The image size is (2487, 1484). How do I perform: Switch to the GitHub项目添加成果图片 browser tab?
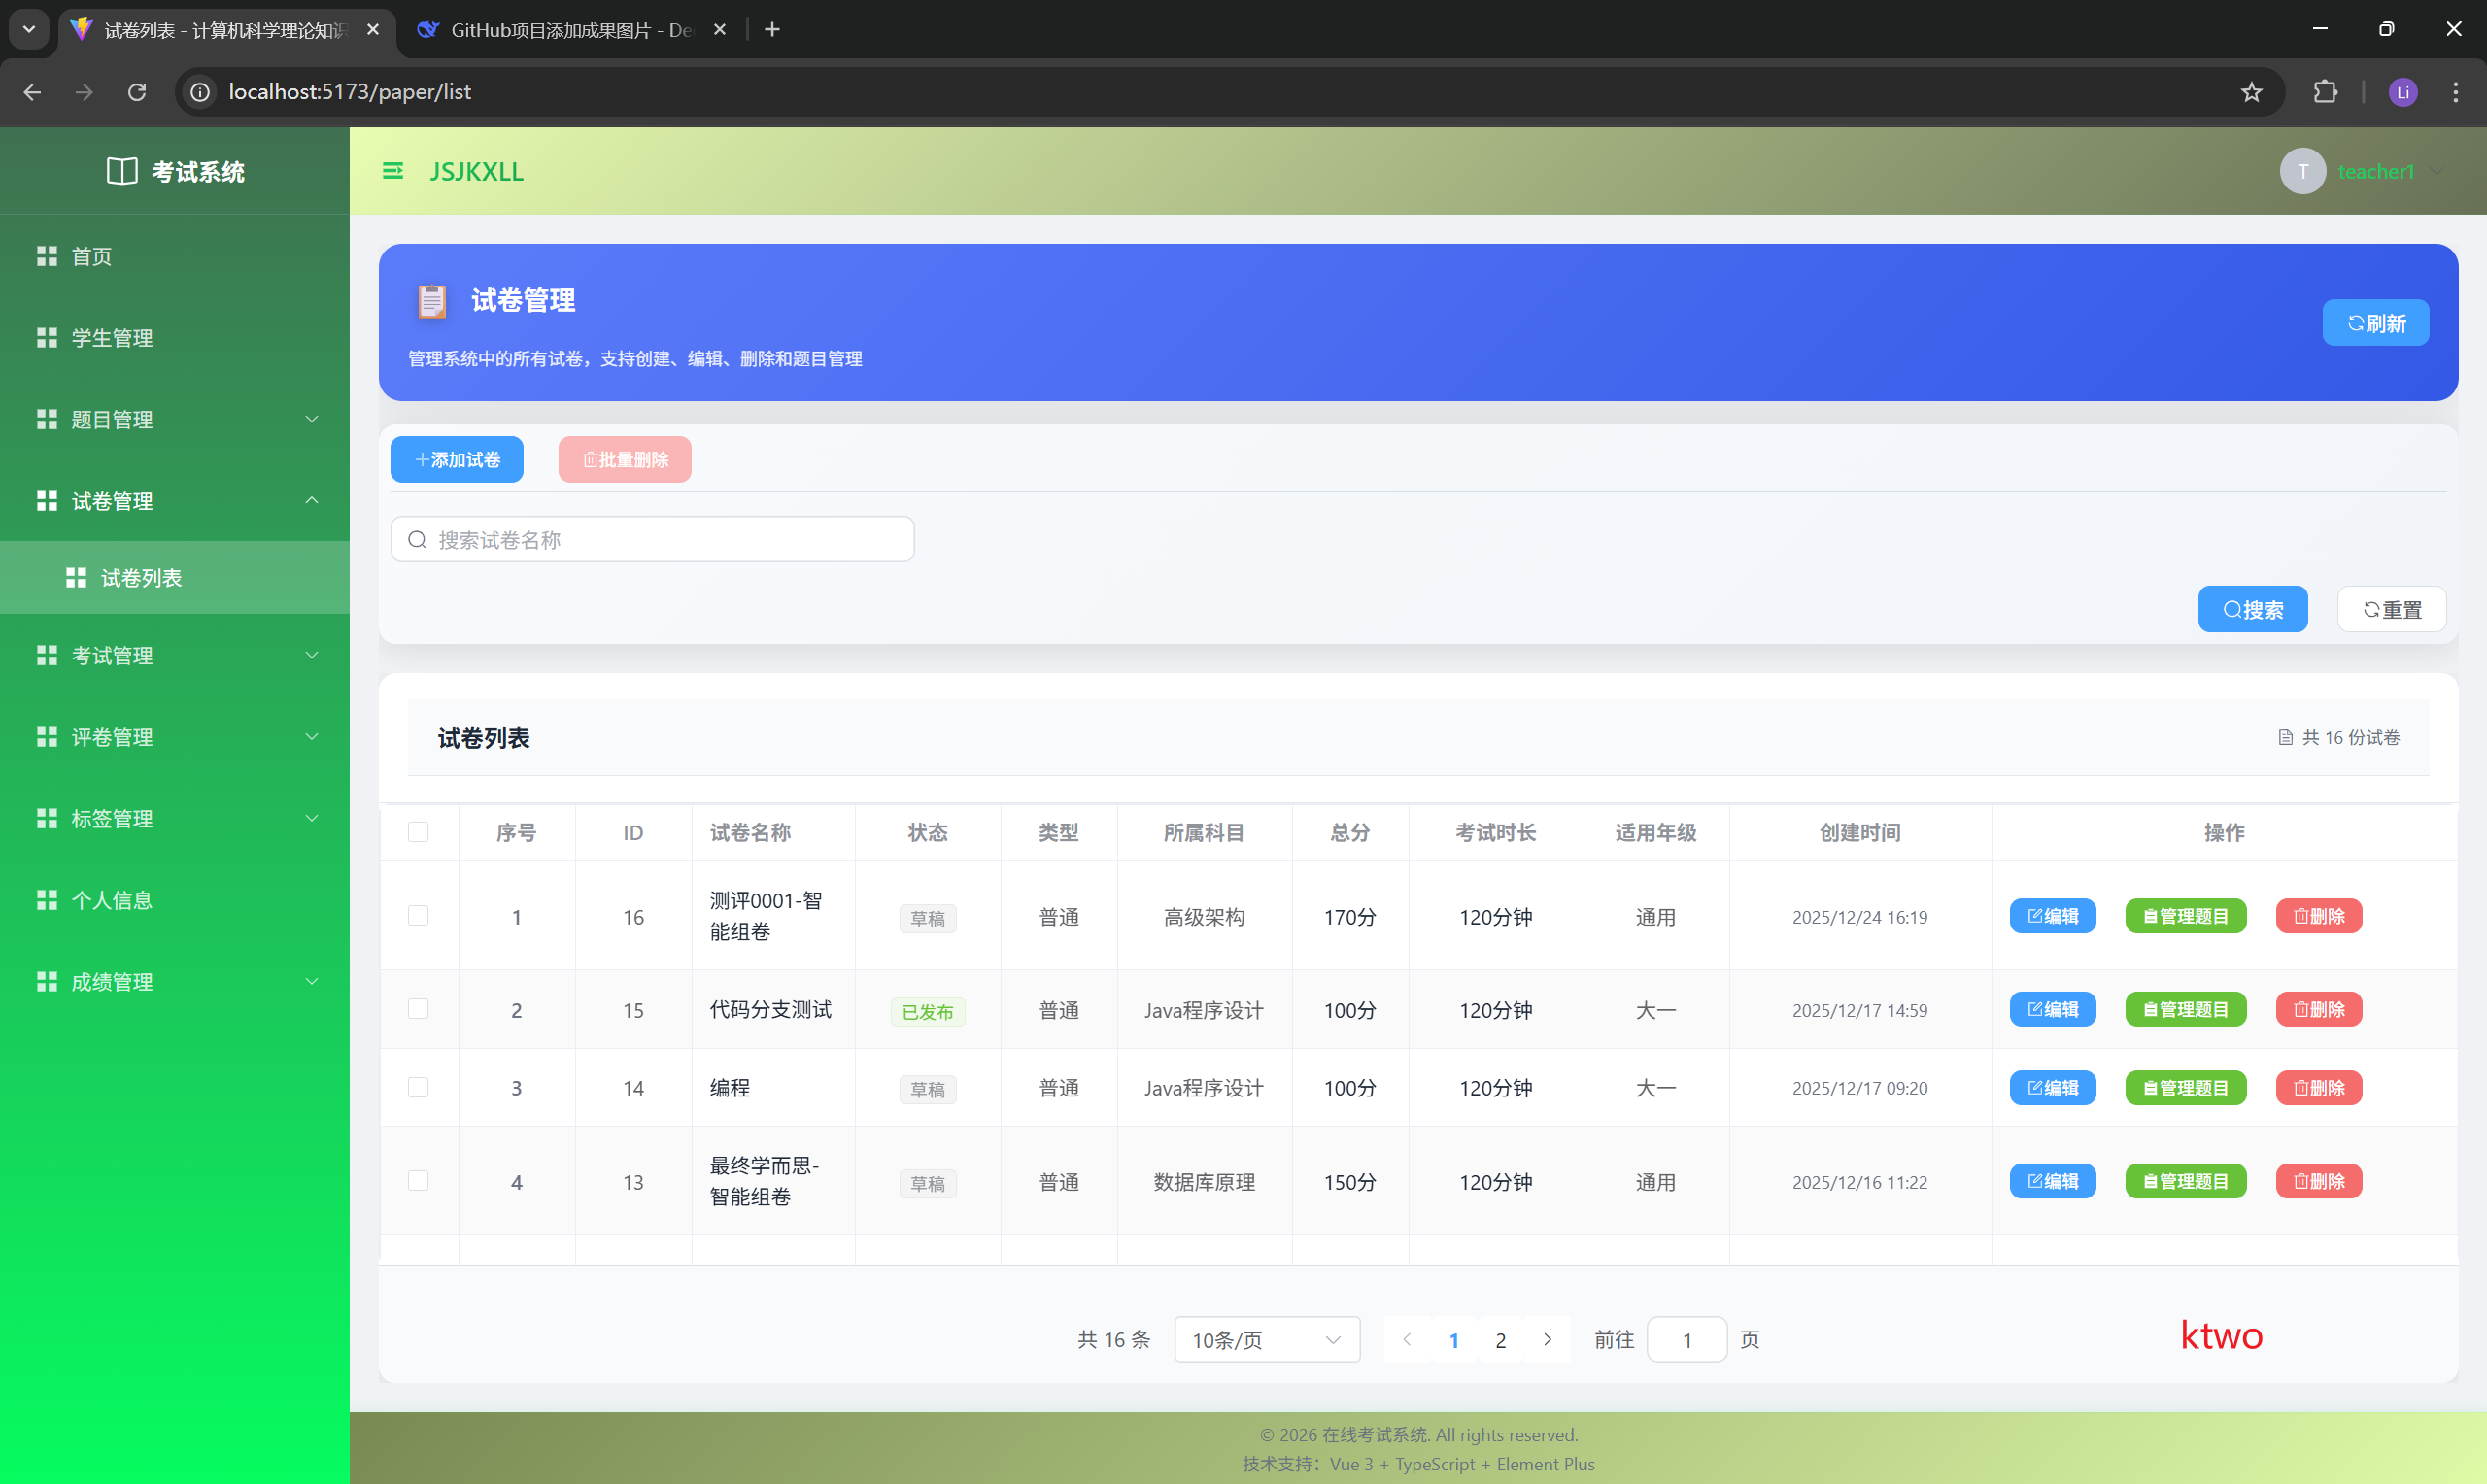(570, 30)
